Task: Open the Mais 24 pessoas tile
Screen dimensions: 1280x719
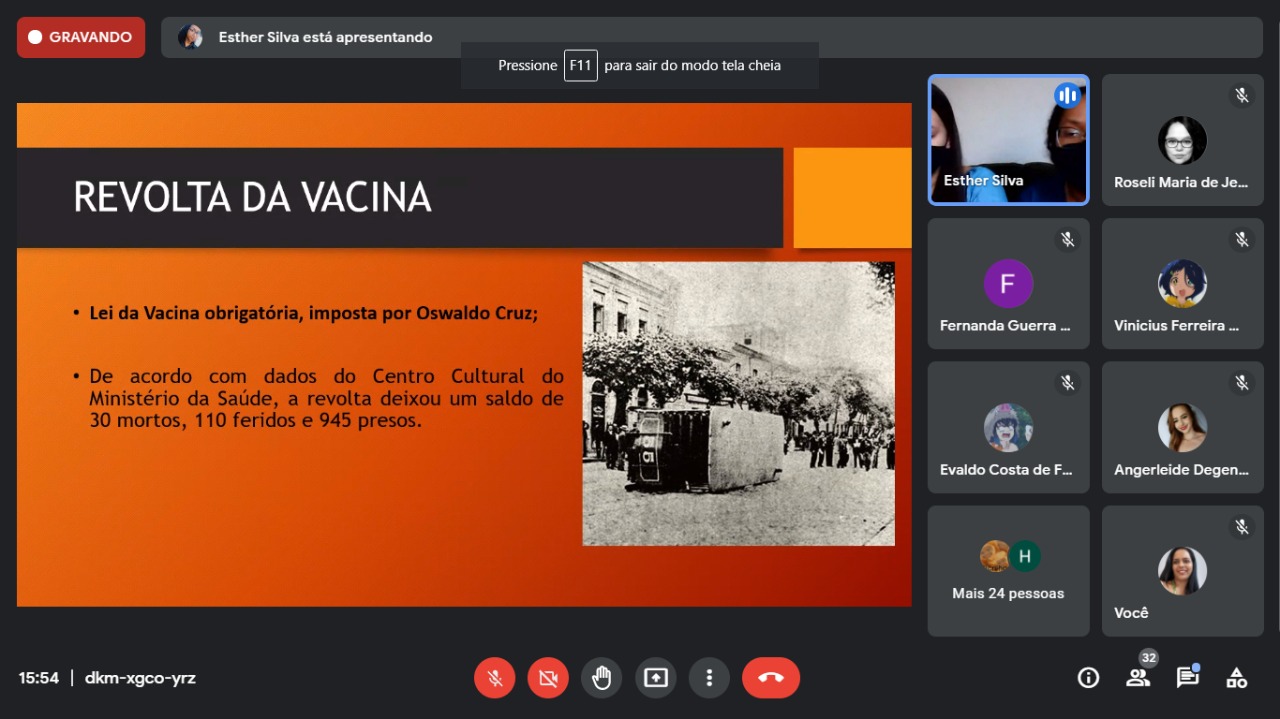Action: point(1008,571)
